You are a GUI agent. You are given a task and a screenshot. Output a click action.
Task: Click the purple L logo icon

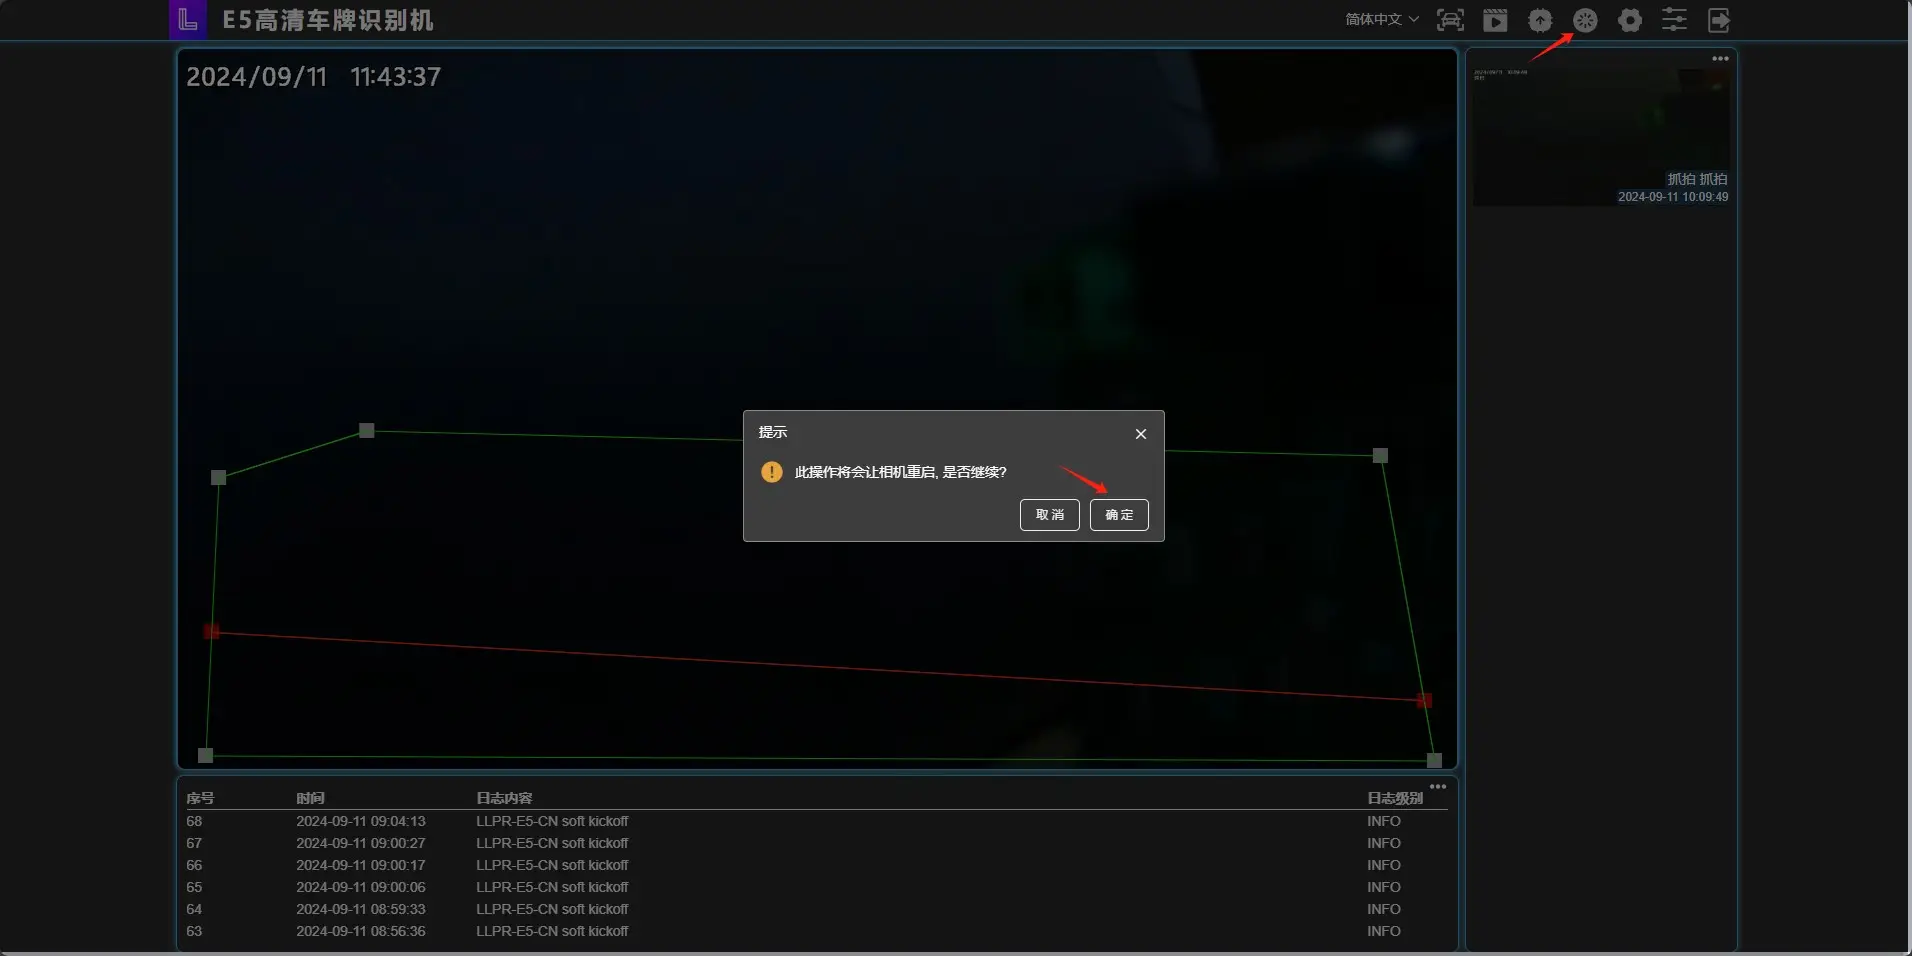click(x=188, y=20)
